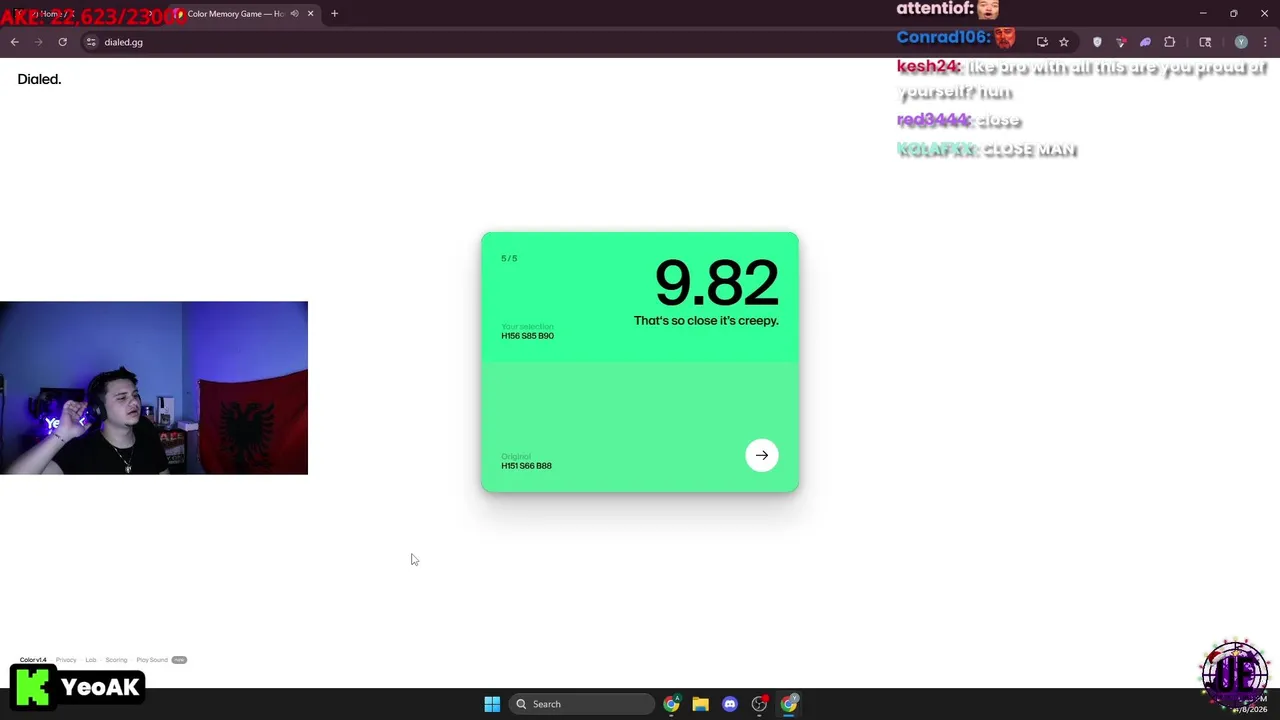Image resolution: width=1280 pixels, height=720 pixels.
Task: Click the browser forward arrow
Action: pos(38,42)
